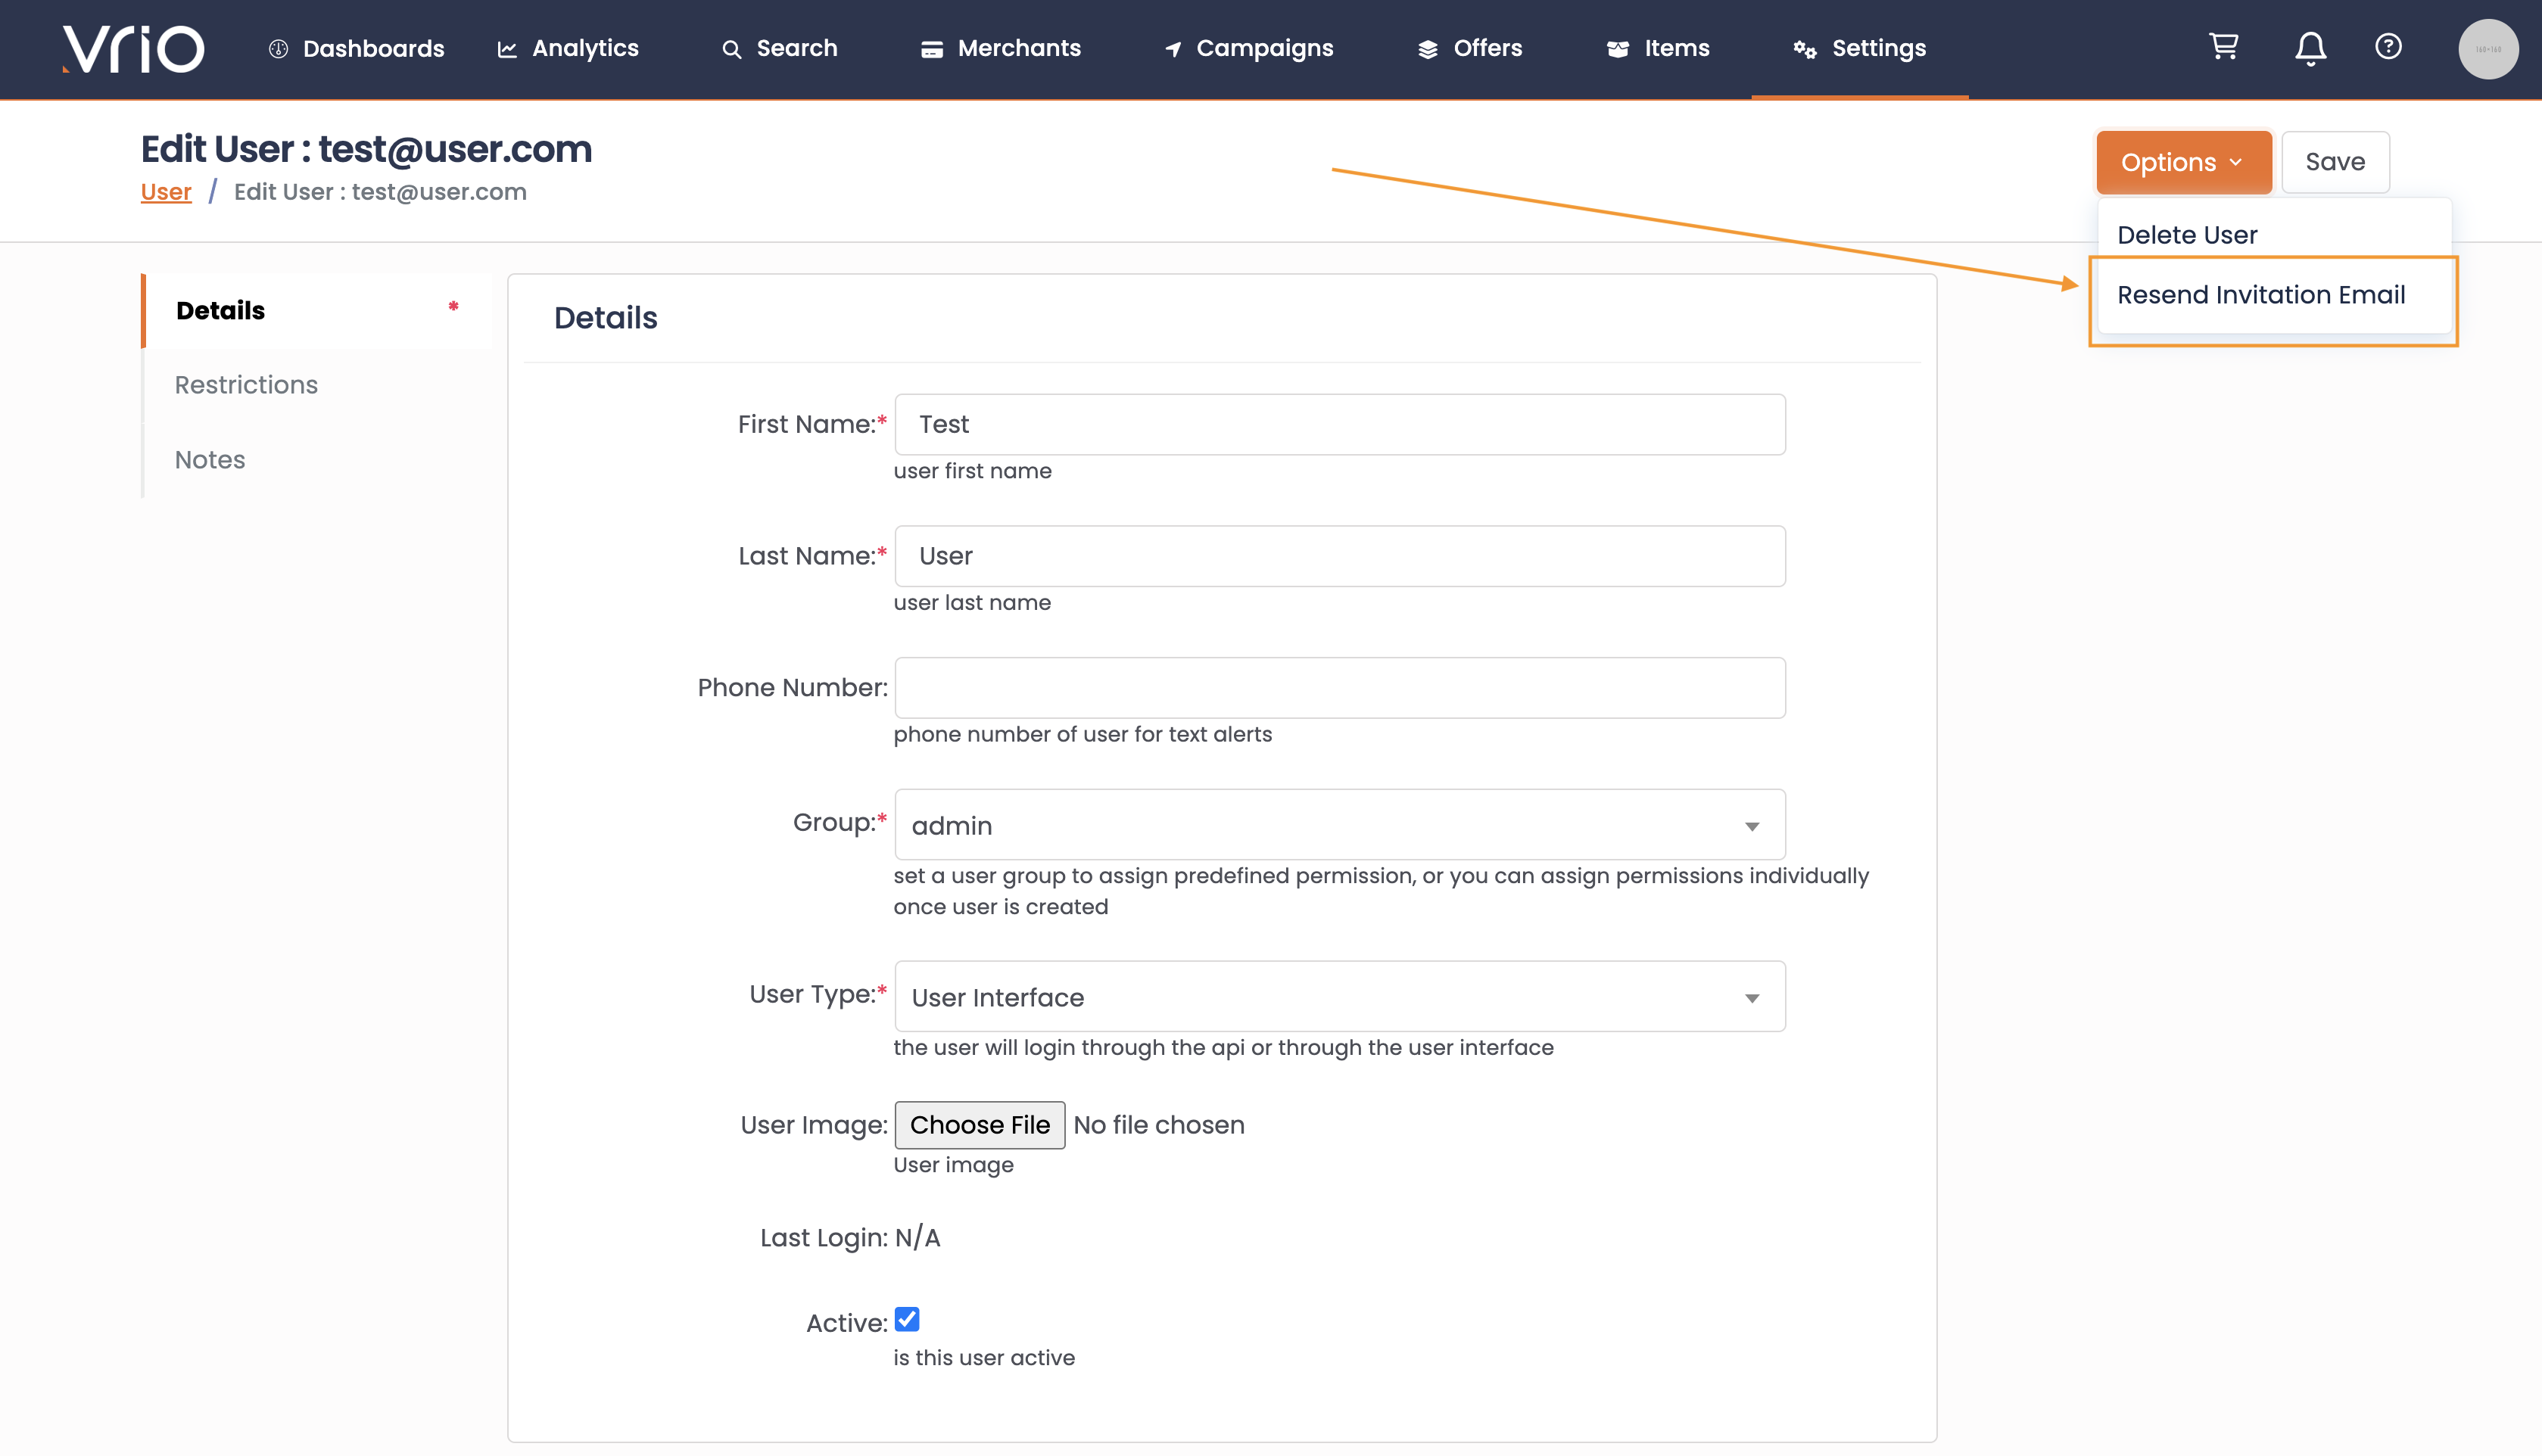Viewport: 2542px width, 1456px height.
Task: Open the User Type dropdown
Action: [1339, 997]
